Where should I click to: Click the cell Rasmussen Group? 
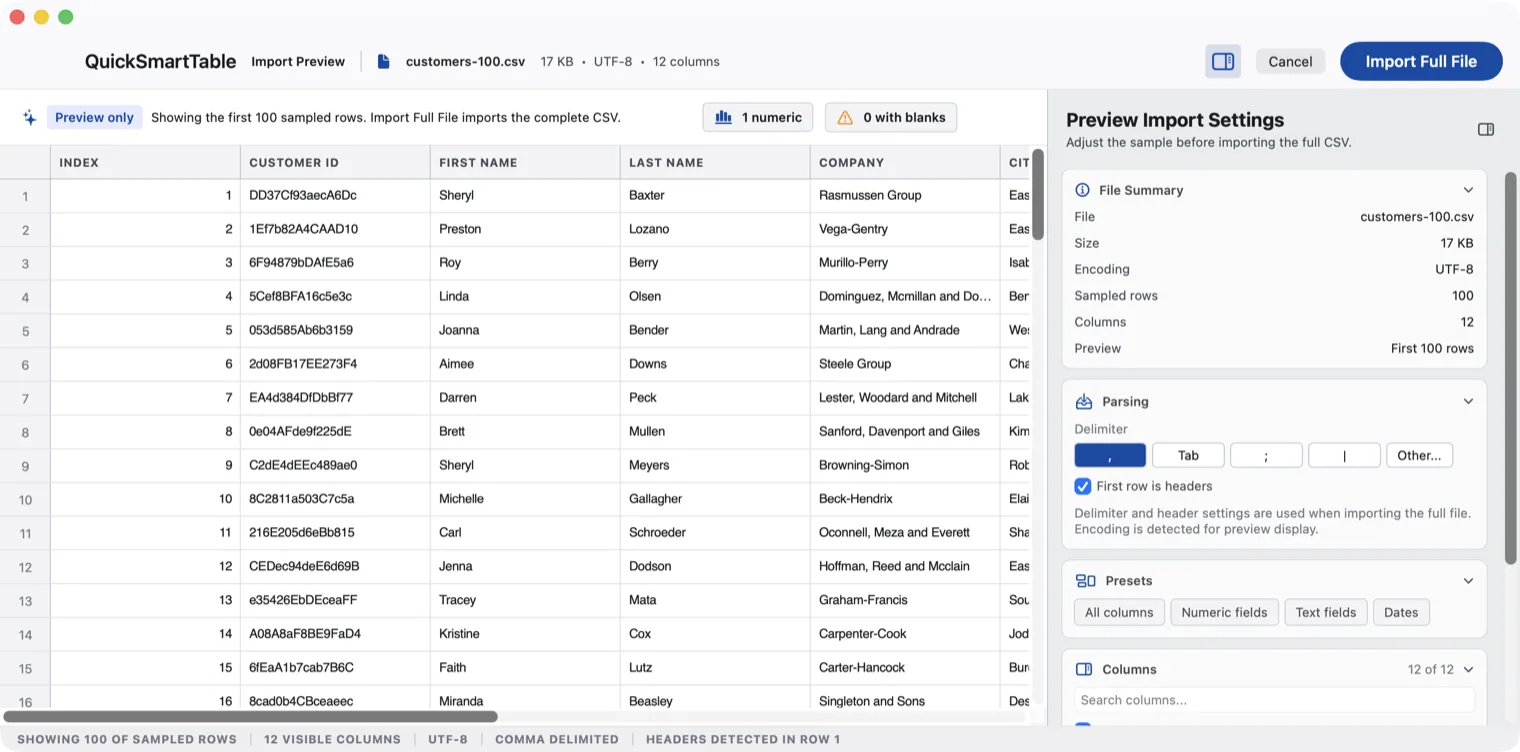click(905, 195)
